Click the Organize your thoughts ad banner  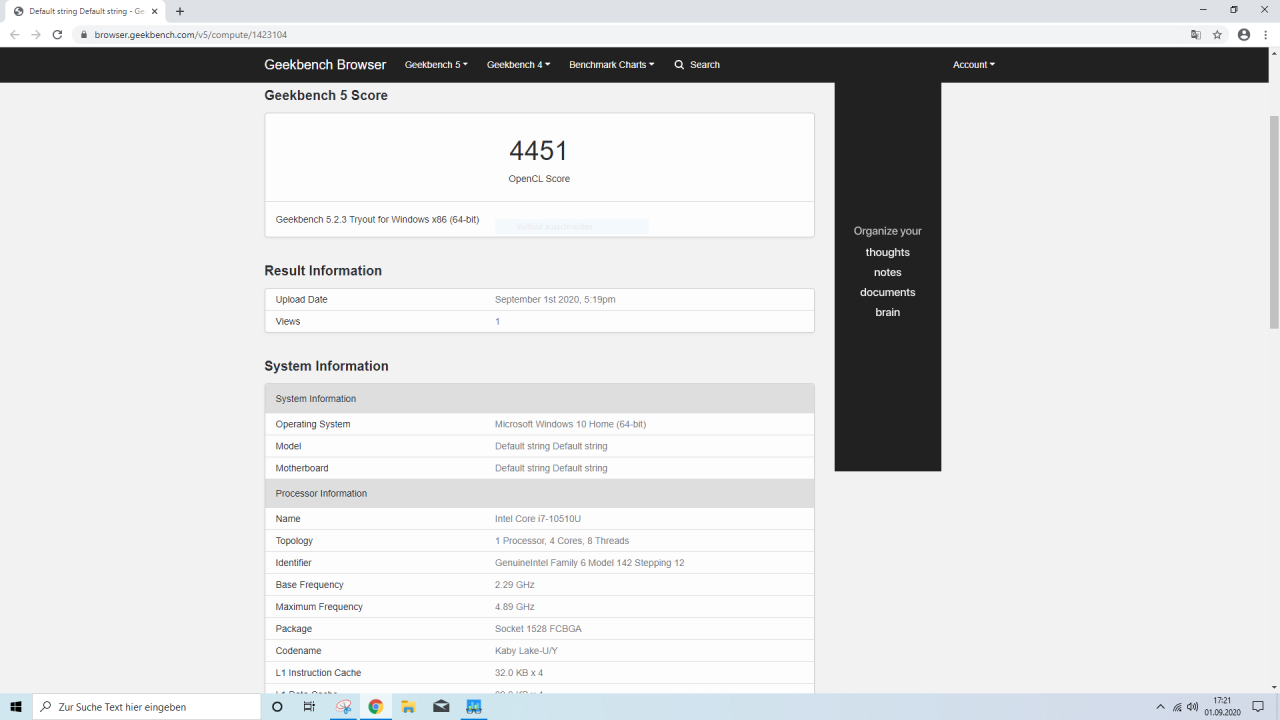888,276
